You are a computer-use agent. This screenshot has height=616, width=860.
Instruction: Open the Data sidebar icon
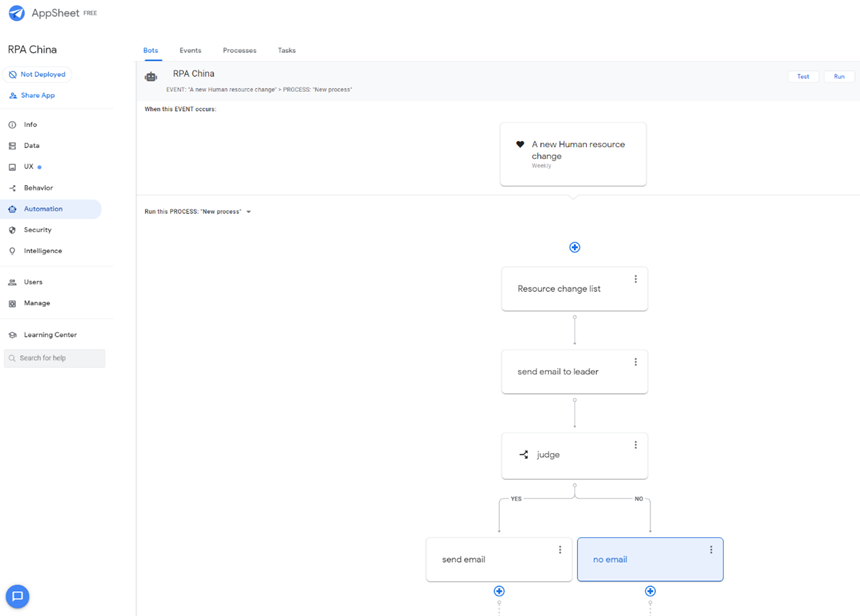coord(12,146)
